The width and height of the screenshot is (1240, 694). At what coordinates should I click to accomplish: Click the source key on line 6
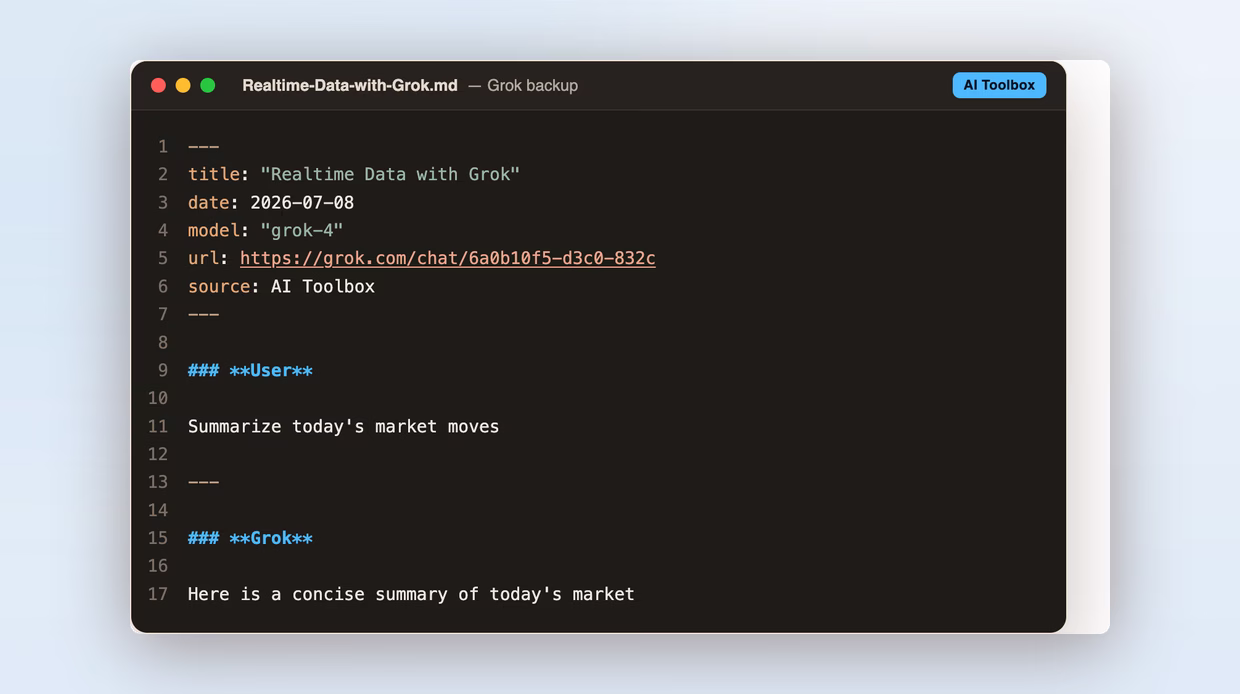pos(219,286)
